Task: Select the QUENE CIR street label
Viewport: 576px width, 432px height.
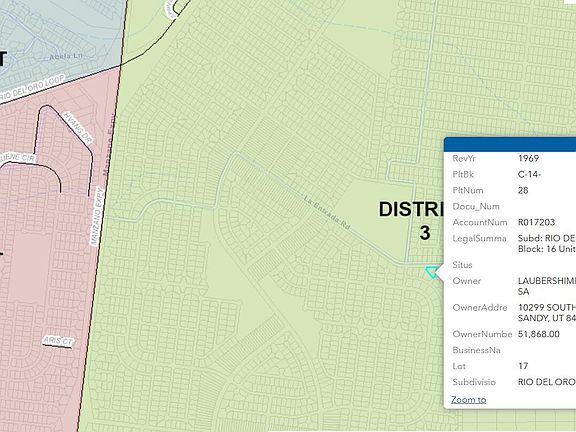Action: [18, 159]
